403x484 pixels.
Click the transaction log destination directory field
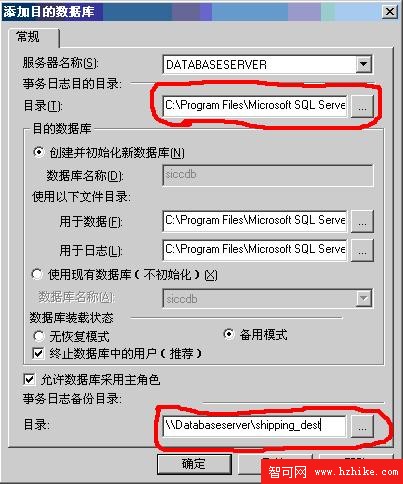pyautogui.click(x=255, y=106)
